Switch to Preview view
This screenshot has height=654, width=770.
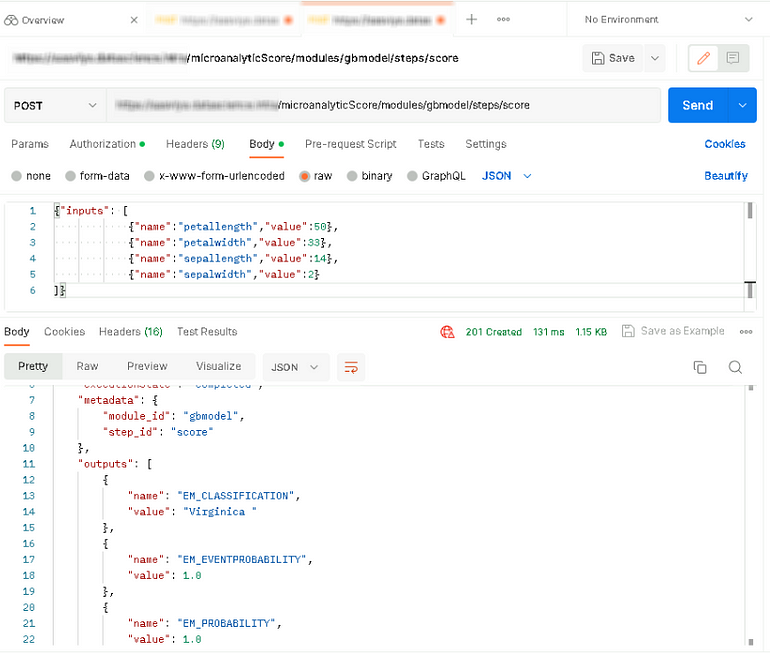pos(147,366)
